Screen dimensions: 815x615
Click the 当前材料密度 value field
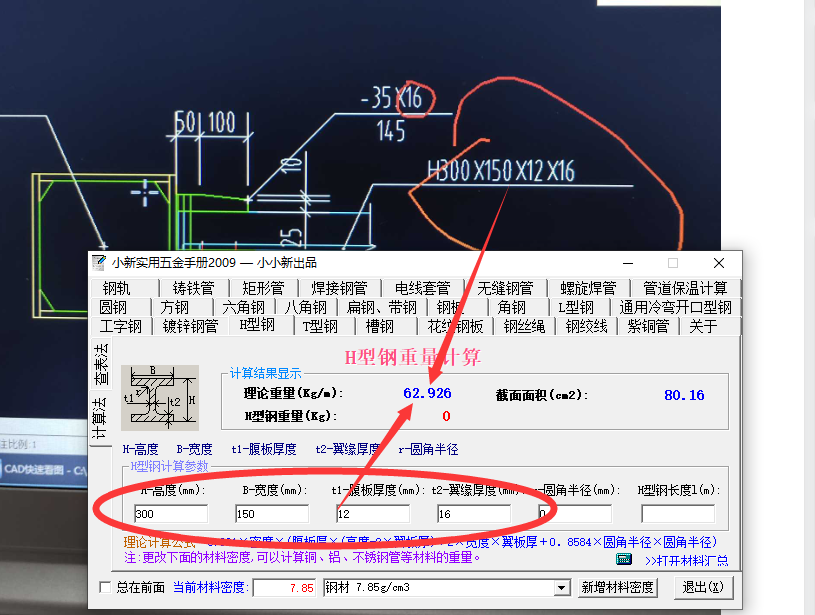(x=284, y=587)
